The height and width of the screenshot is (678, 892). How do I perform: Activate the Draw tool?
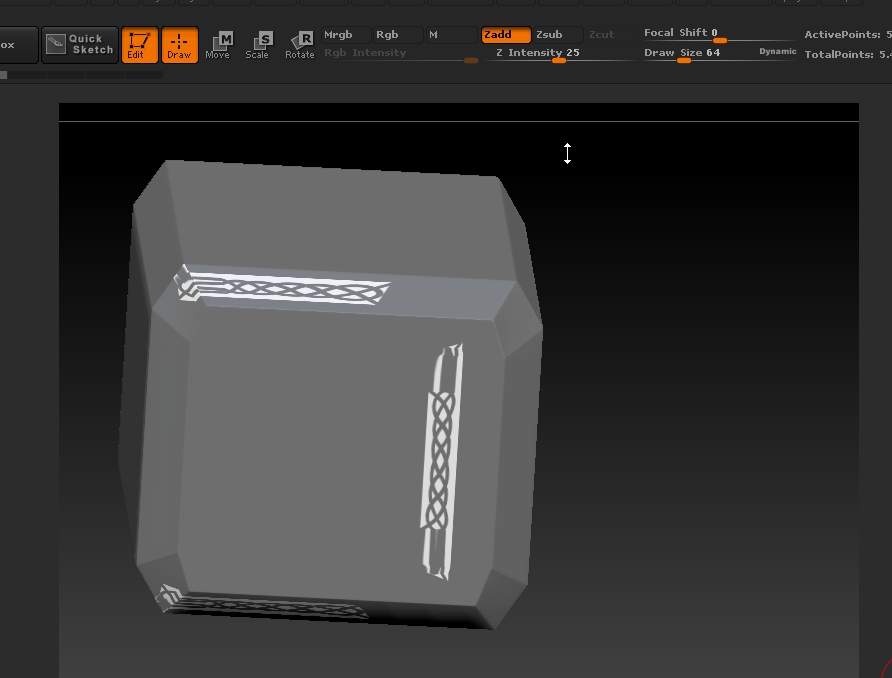point(179,44)
